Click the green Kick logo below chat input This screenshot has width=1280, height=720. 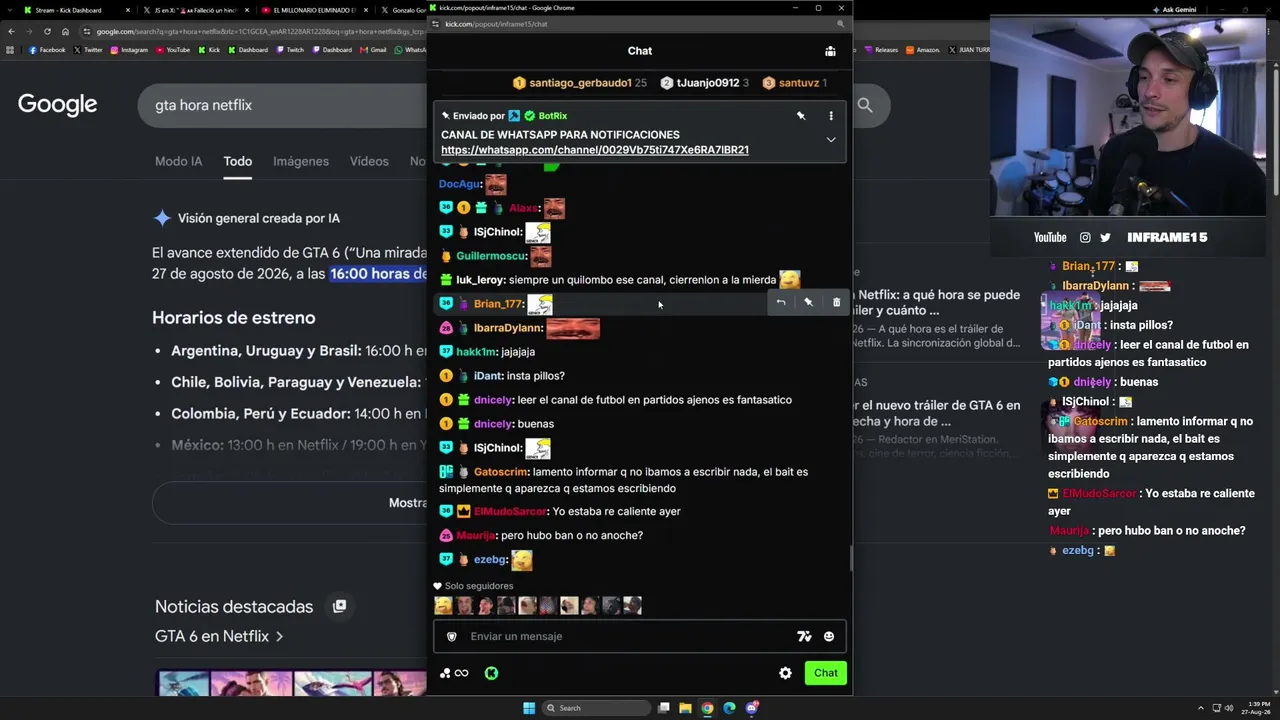point(491,673)
